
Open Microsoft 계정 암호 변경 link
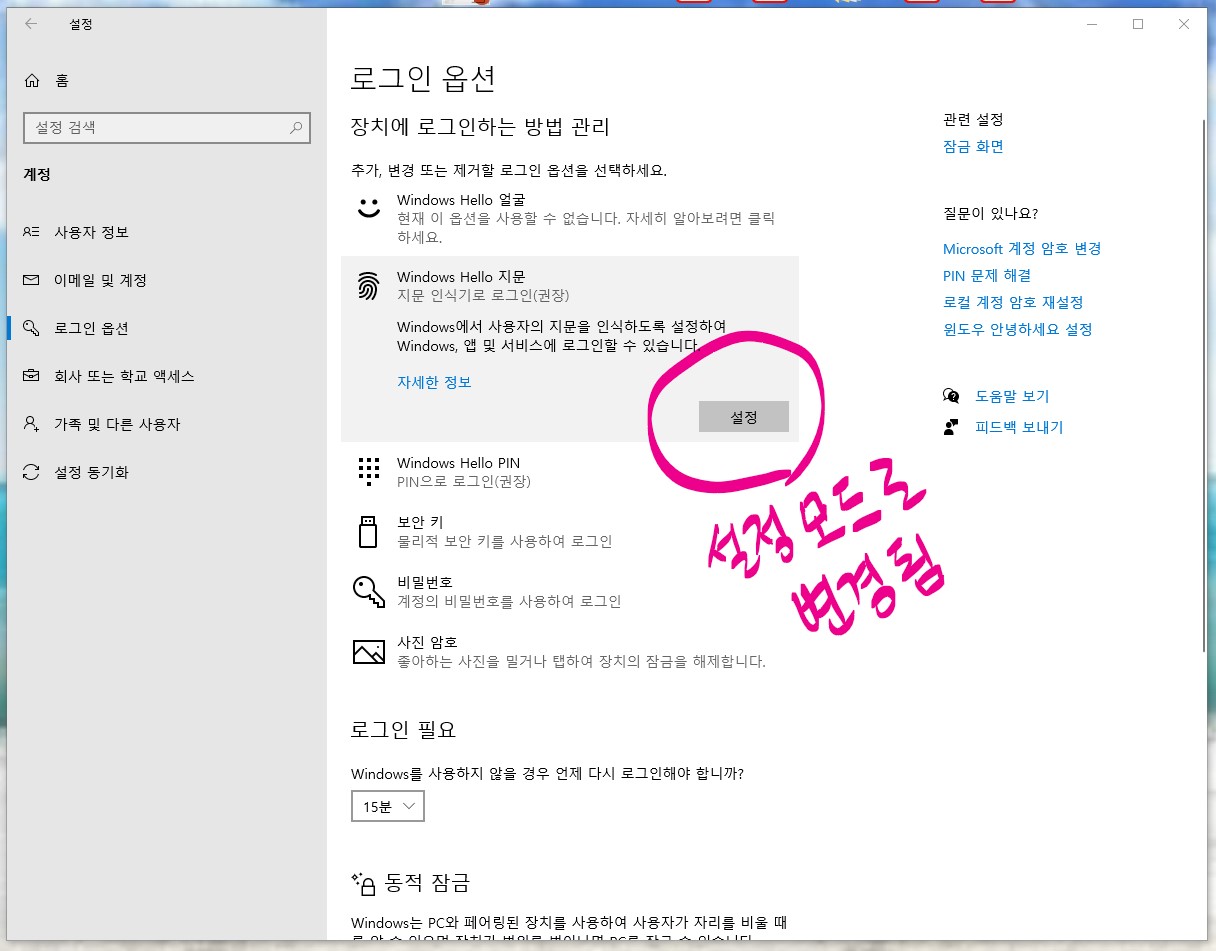(x=1022, y=248)
